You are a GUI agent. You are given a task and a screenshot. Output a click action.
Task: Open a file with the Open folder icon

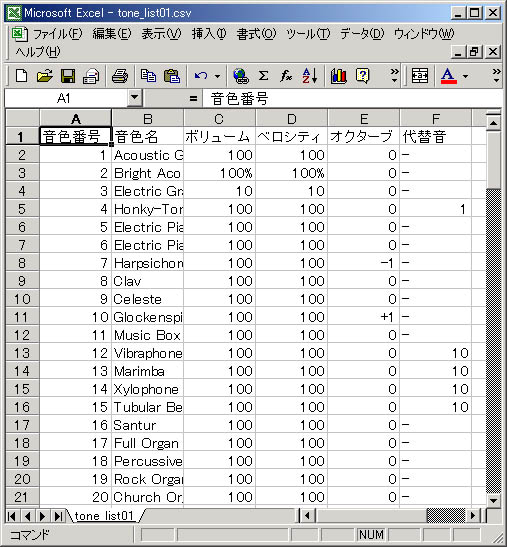[45, 76]
